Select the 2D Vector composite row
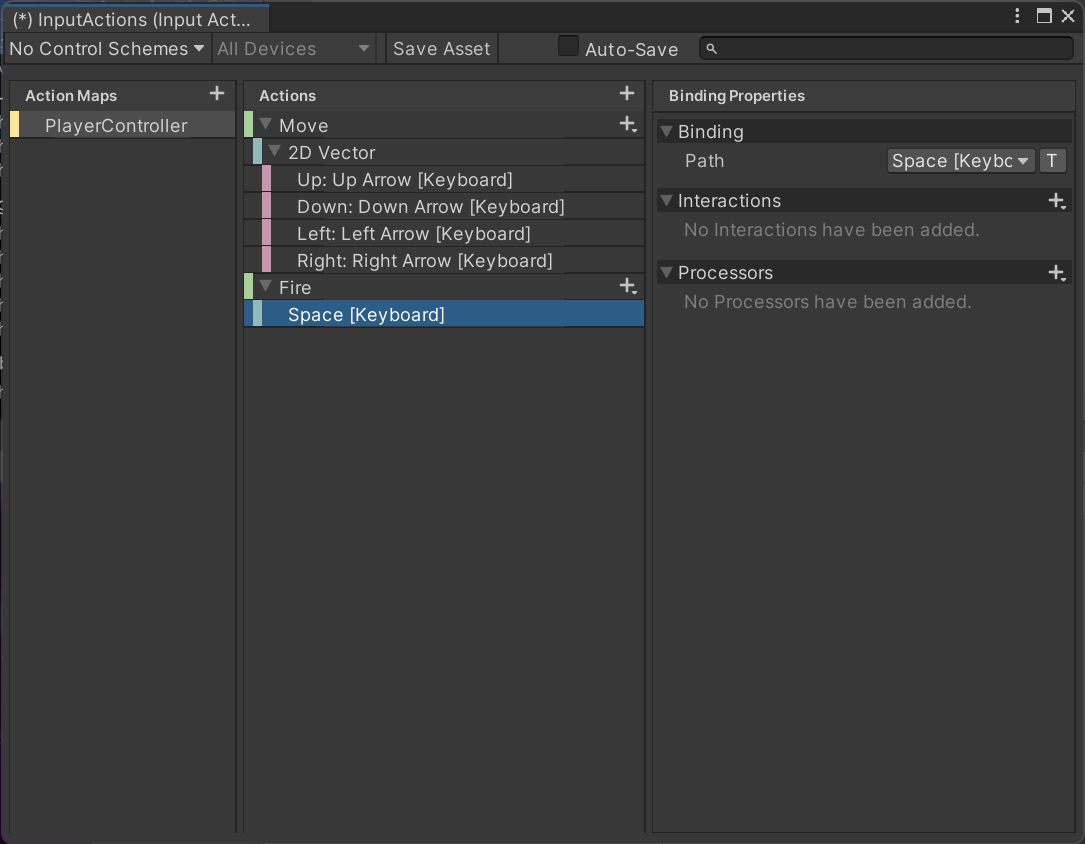The width and height of the screenshot is (1085, 844). (x=444, y=152)
